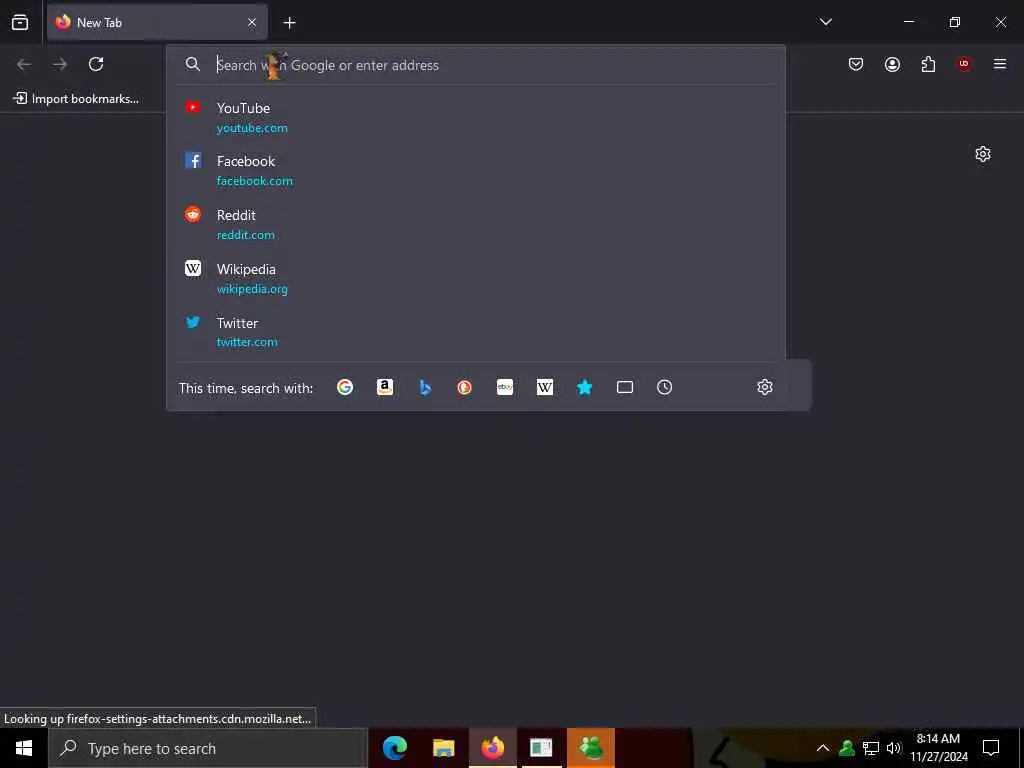Select the Twitter suggestion
Viewport: 1024px width, 768px height.
tap(475, 332)
